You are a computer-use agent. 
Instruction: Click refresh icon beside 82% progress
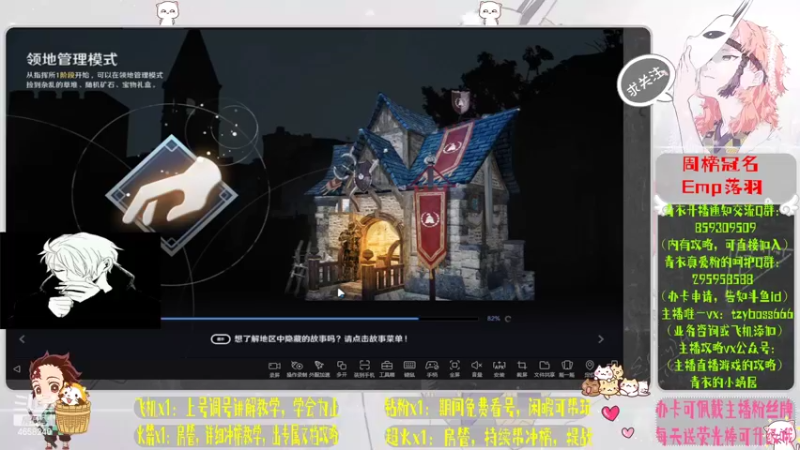tap(508, 318)
